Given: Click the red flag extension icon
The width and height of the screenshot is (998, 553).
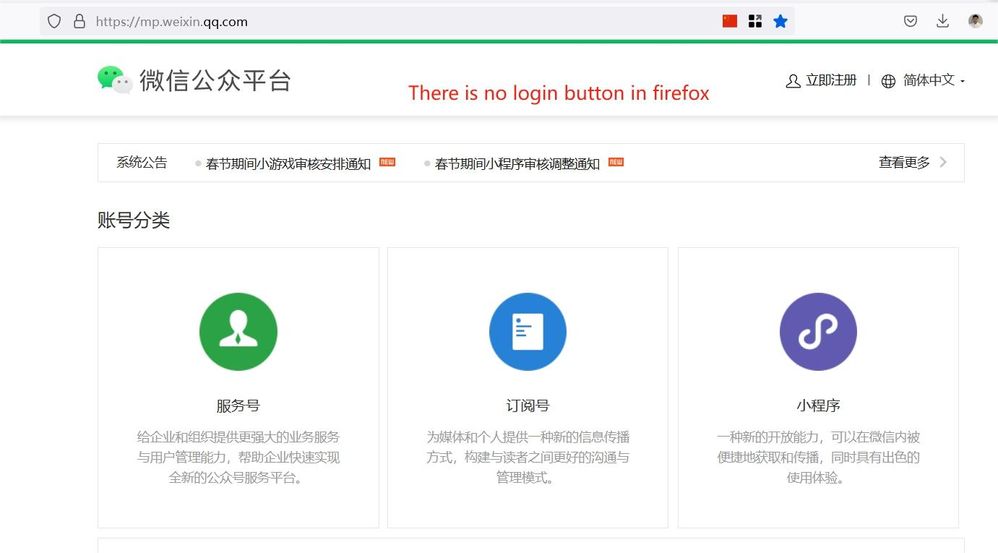Looking at the screenshot, I should (x=729, y=21).
